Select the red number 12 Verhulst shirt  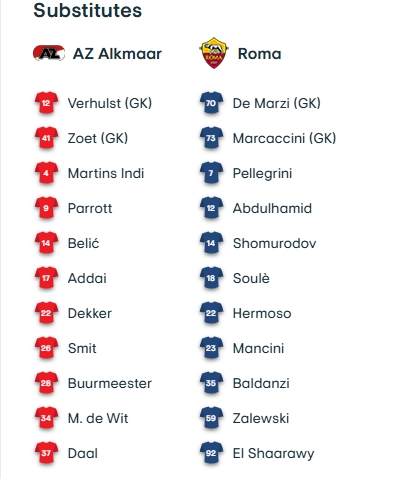[46, 103]
